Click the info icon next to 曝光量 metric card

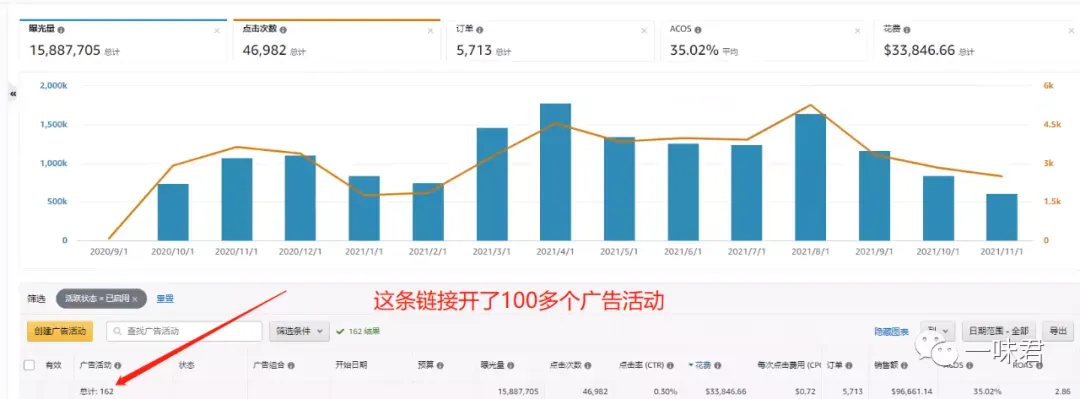(x=61, y=30)
